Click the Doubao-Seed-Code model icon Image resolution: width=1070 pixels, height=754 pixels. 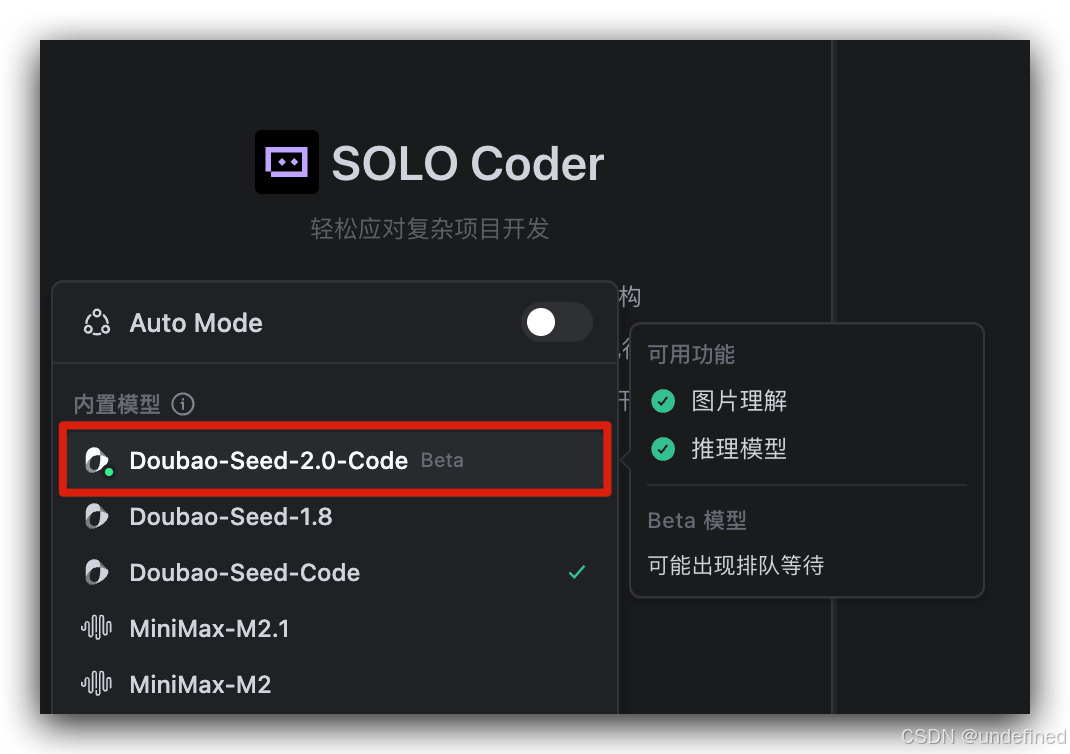(96, 572)
